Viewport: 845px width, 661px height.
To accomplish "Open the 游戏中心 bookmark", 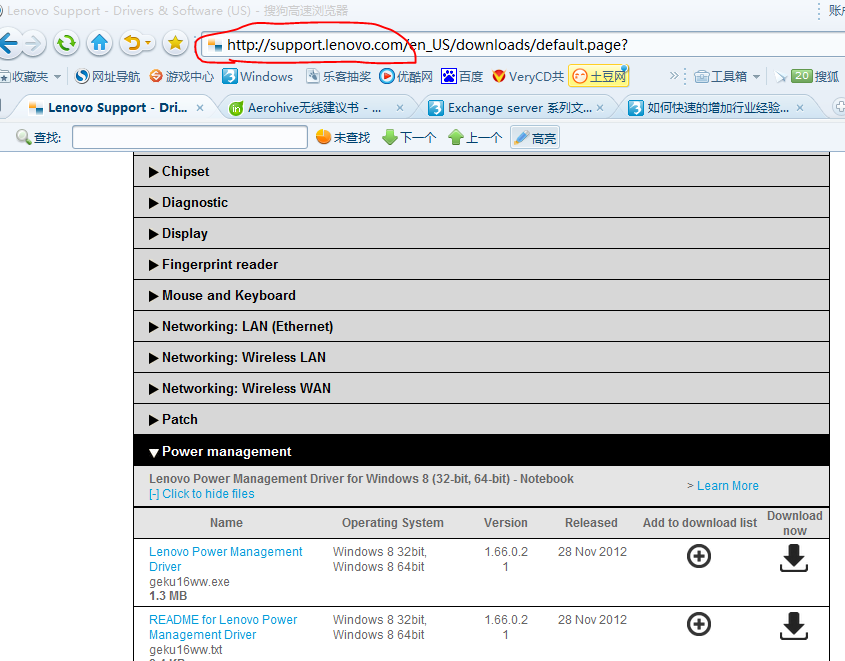I will pyautogui.click(x=182, y=76).
